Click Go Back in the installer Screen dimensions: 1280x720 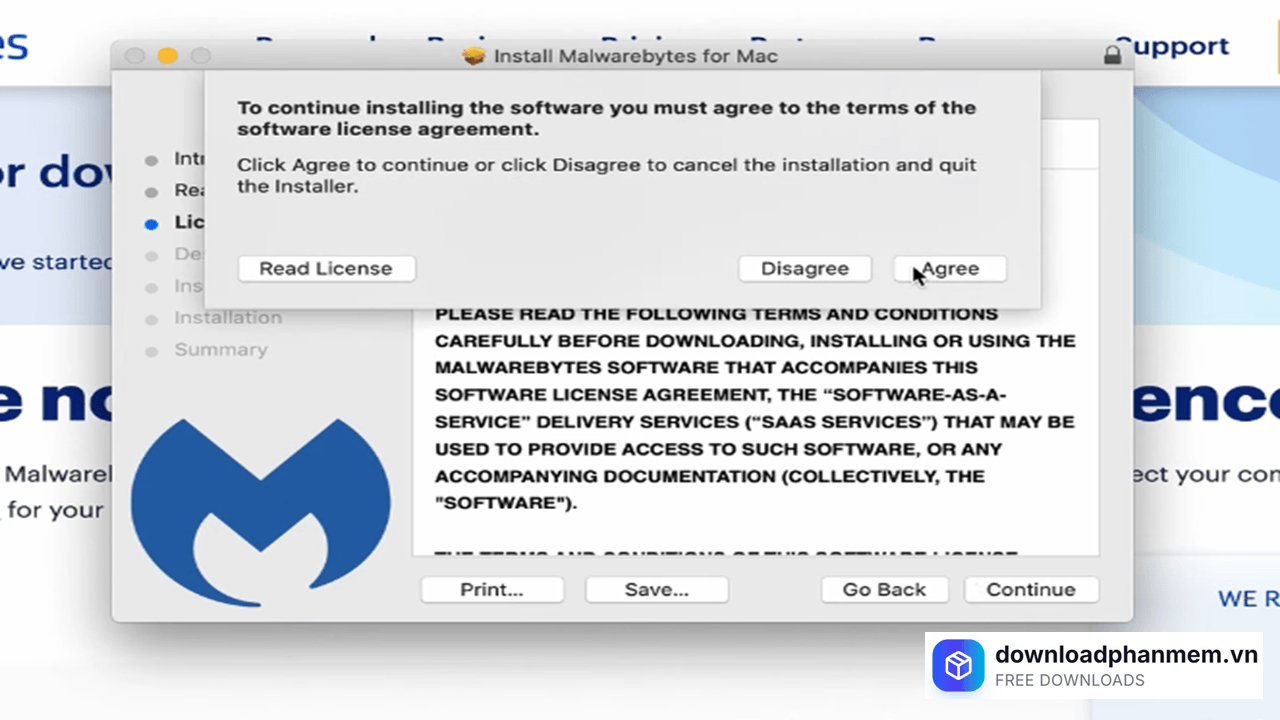tap(884, 590)
